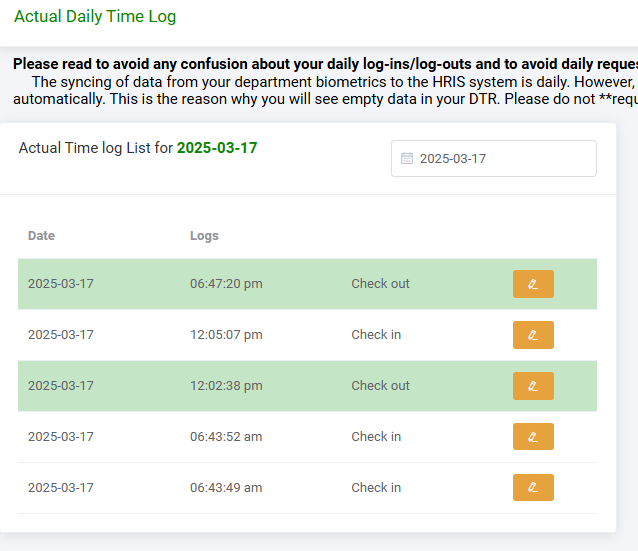Click the date cell of 06:47:20 pm row
Viewport: 638px width, 551px height.
pos(61,284)
